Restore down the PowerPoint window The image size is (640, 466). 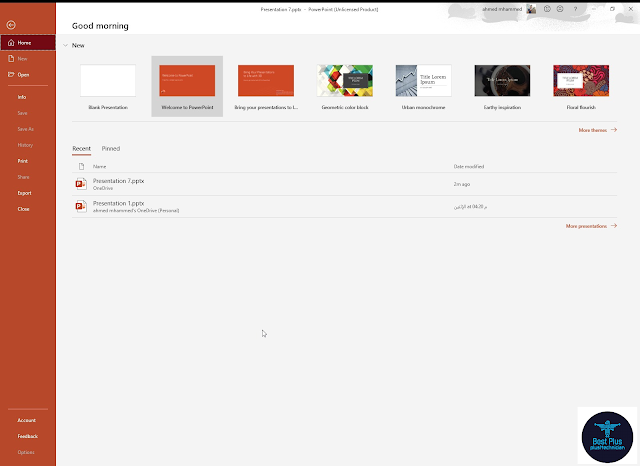[x=612, y=9]
